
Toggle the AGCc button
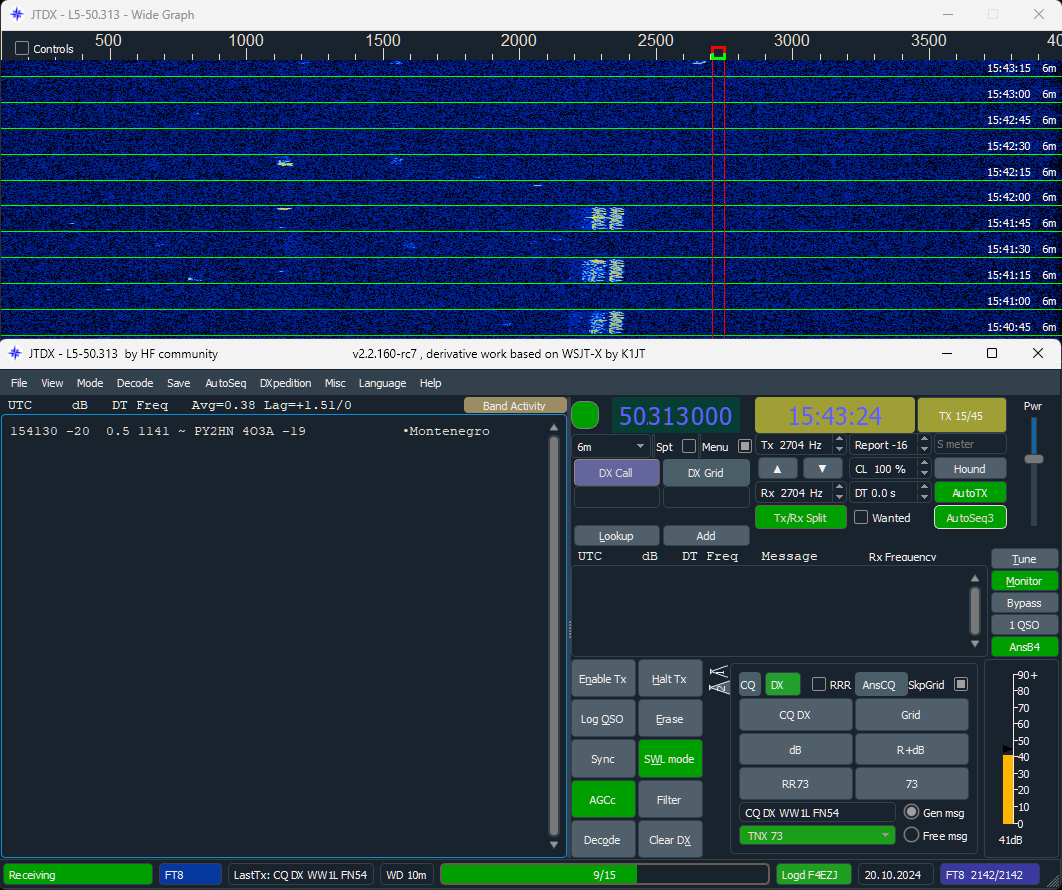tap(603, 800)
